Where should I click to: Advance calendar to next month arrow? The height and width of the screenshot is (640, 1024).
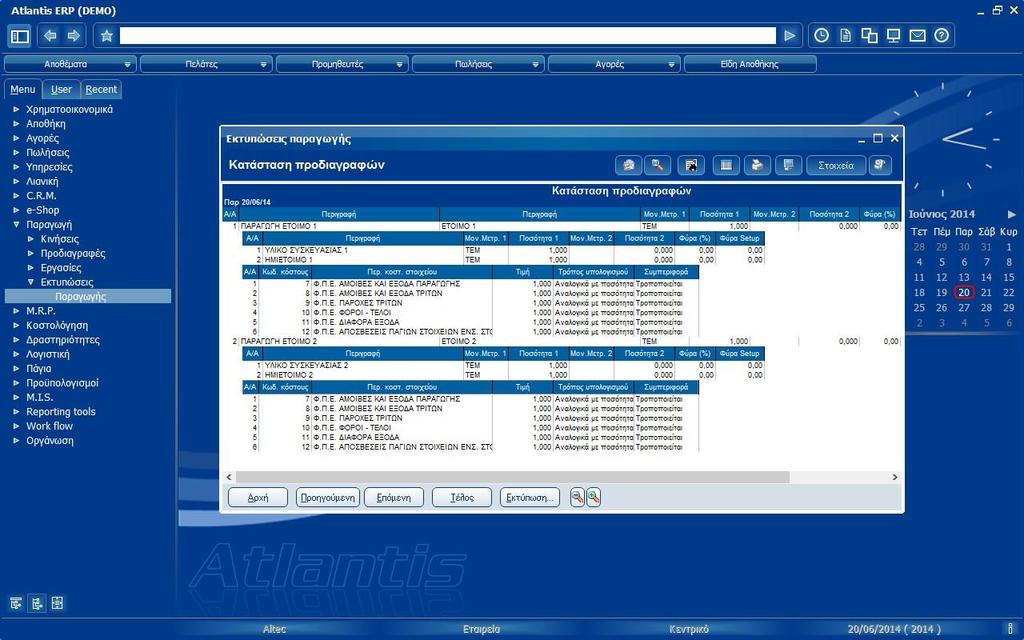pos(1012,214)
